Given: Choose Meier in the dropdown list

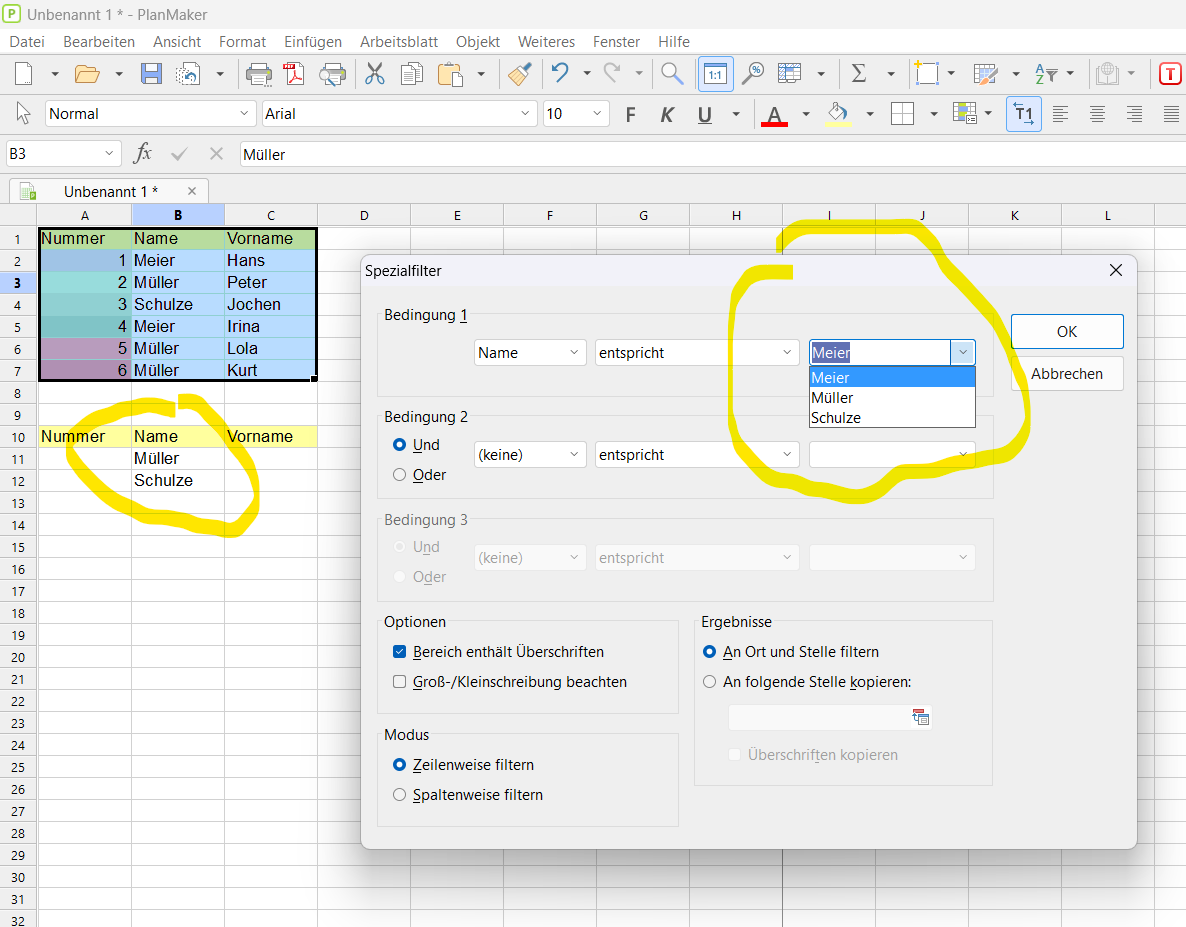Looking at the screenshot, I should pos(892,377).
